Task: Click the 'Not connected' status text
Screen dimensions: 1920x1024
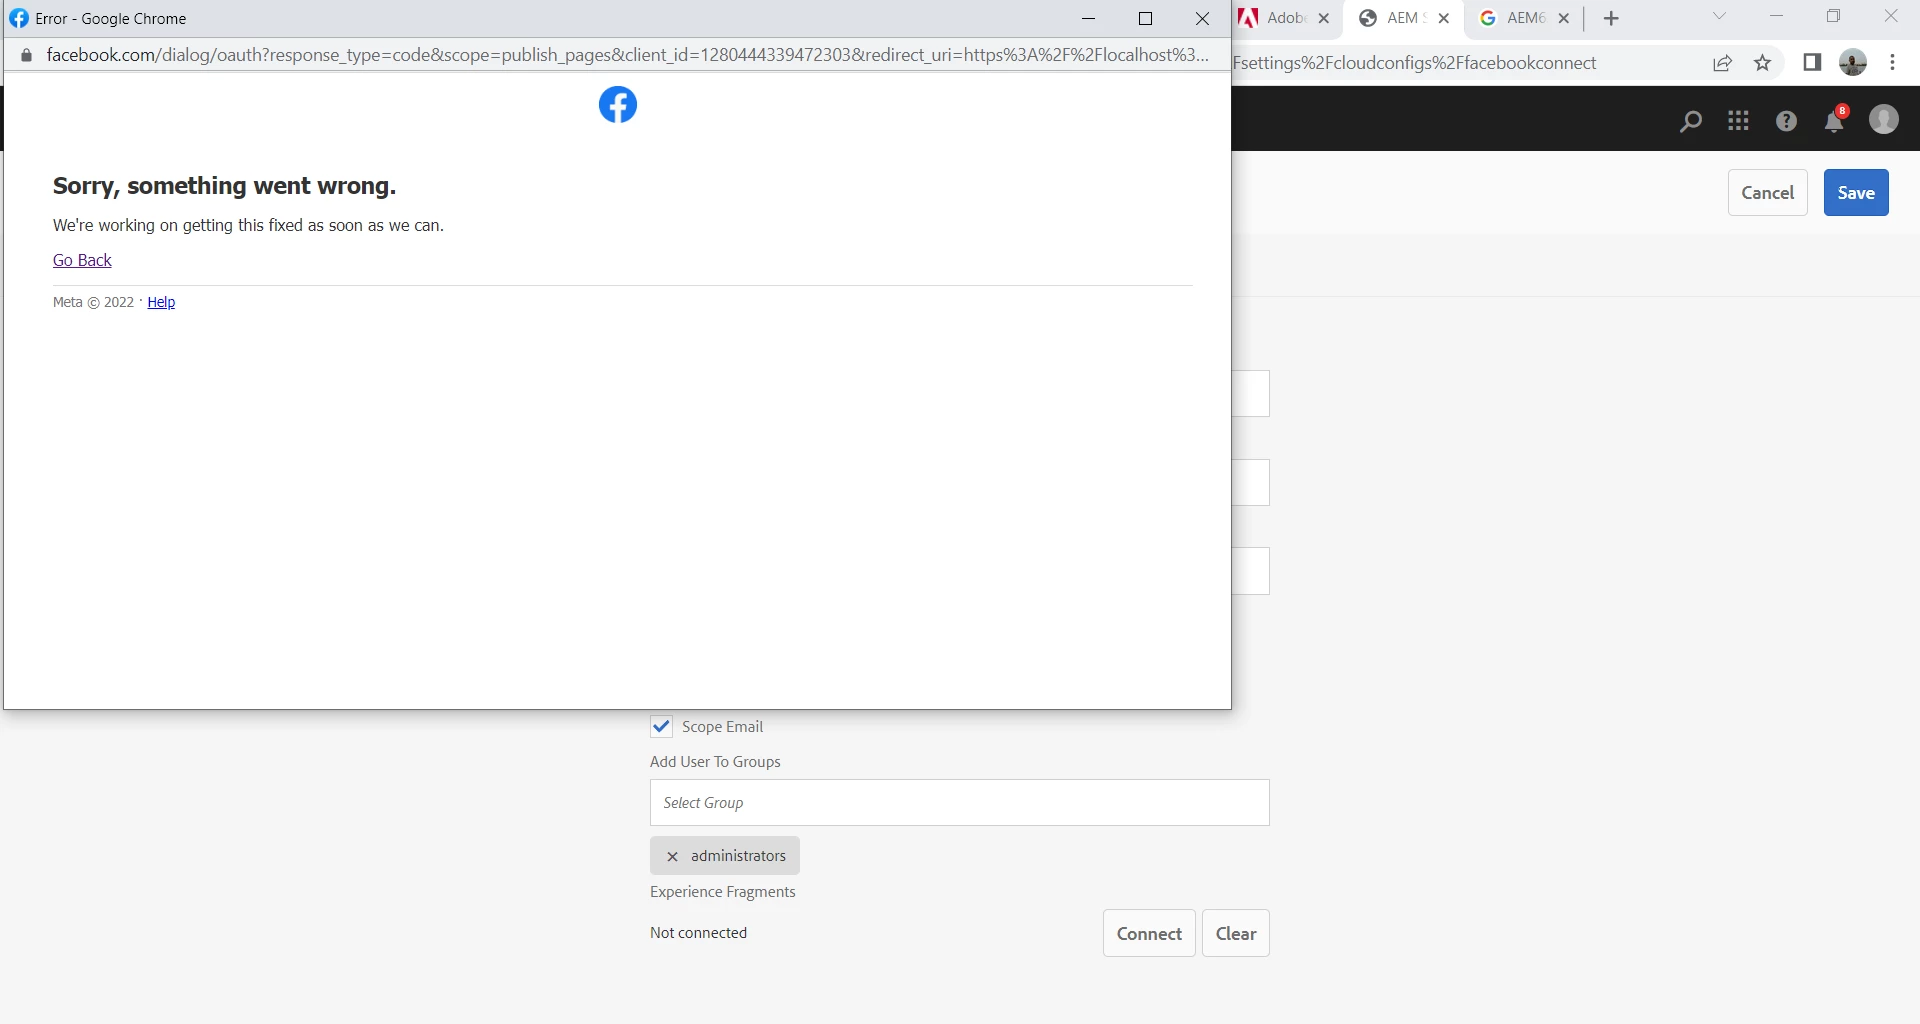Action: [x=699, y=933]
